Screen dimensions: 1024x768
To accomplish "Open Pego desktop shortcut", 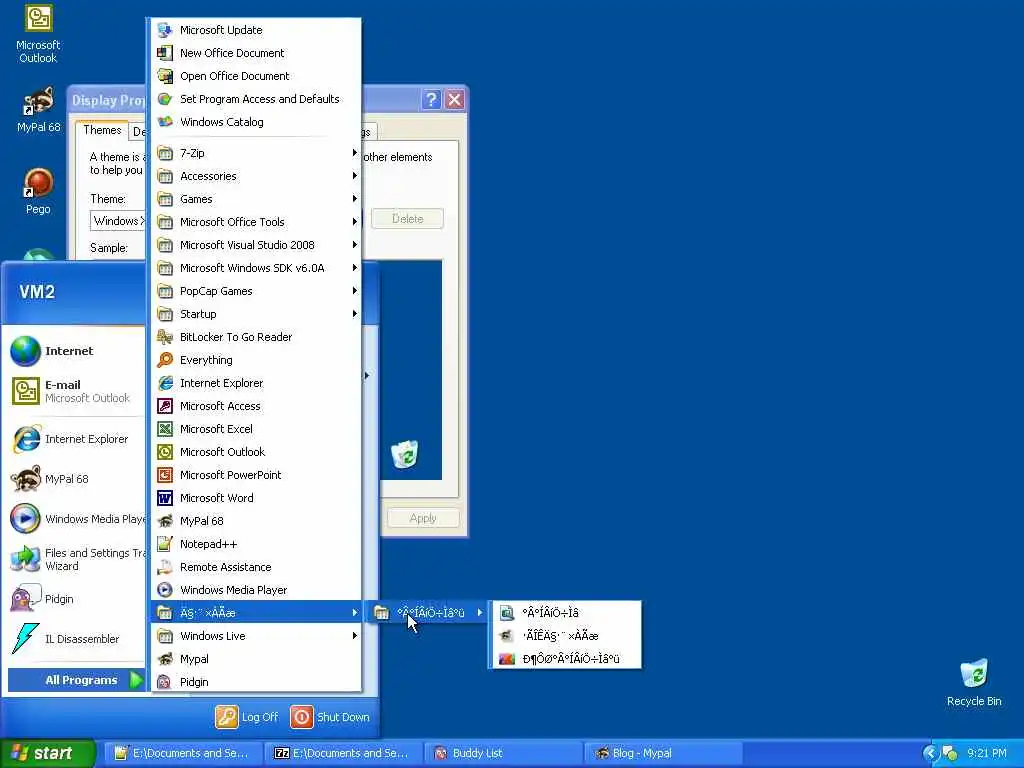I will tap(38, 191).
